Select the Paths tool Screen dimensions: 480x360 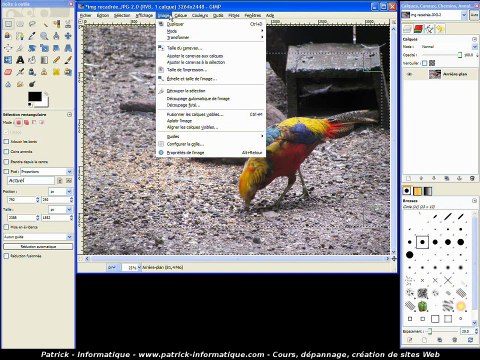click(20, 36)
